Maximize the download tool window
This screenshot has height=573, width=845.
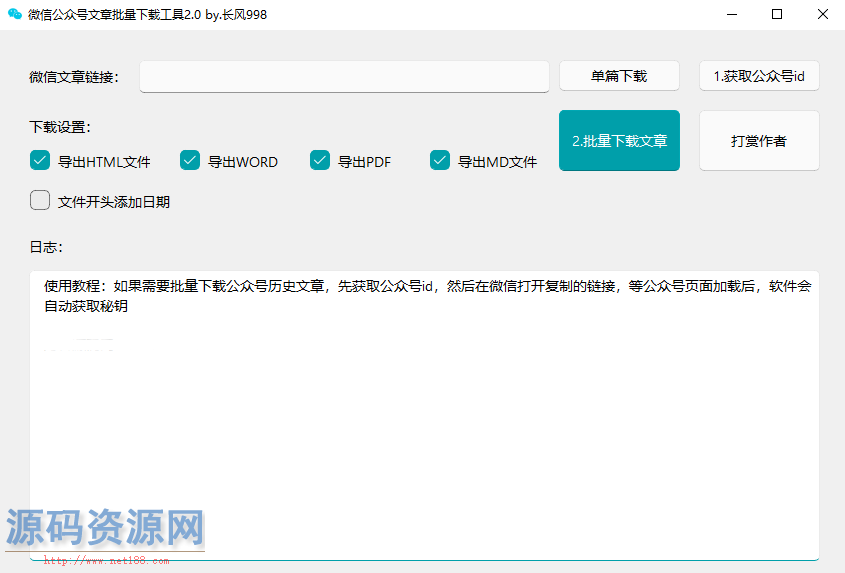point(777,15)
